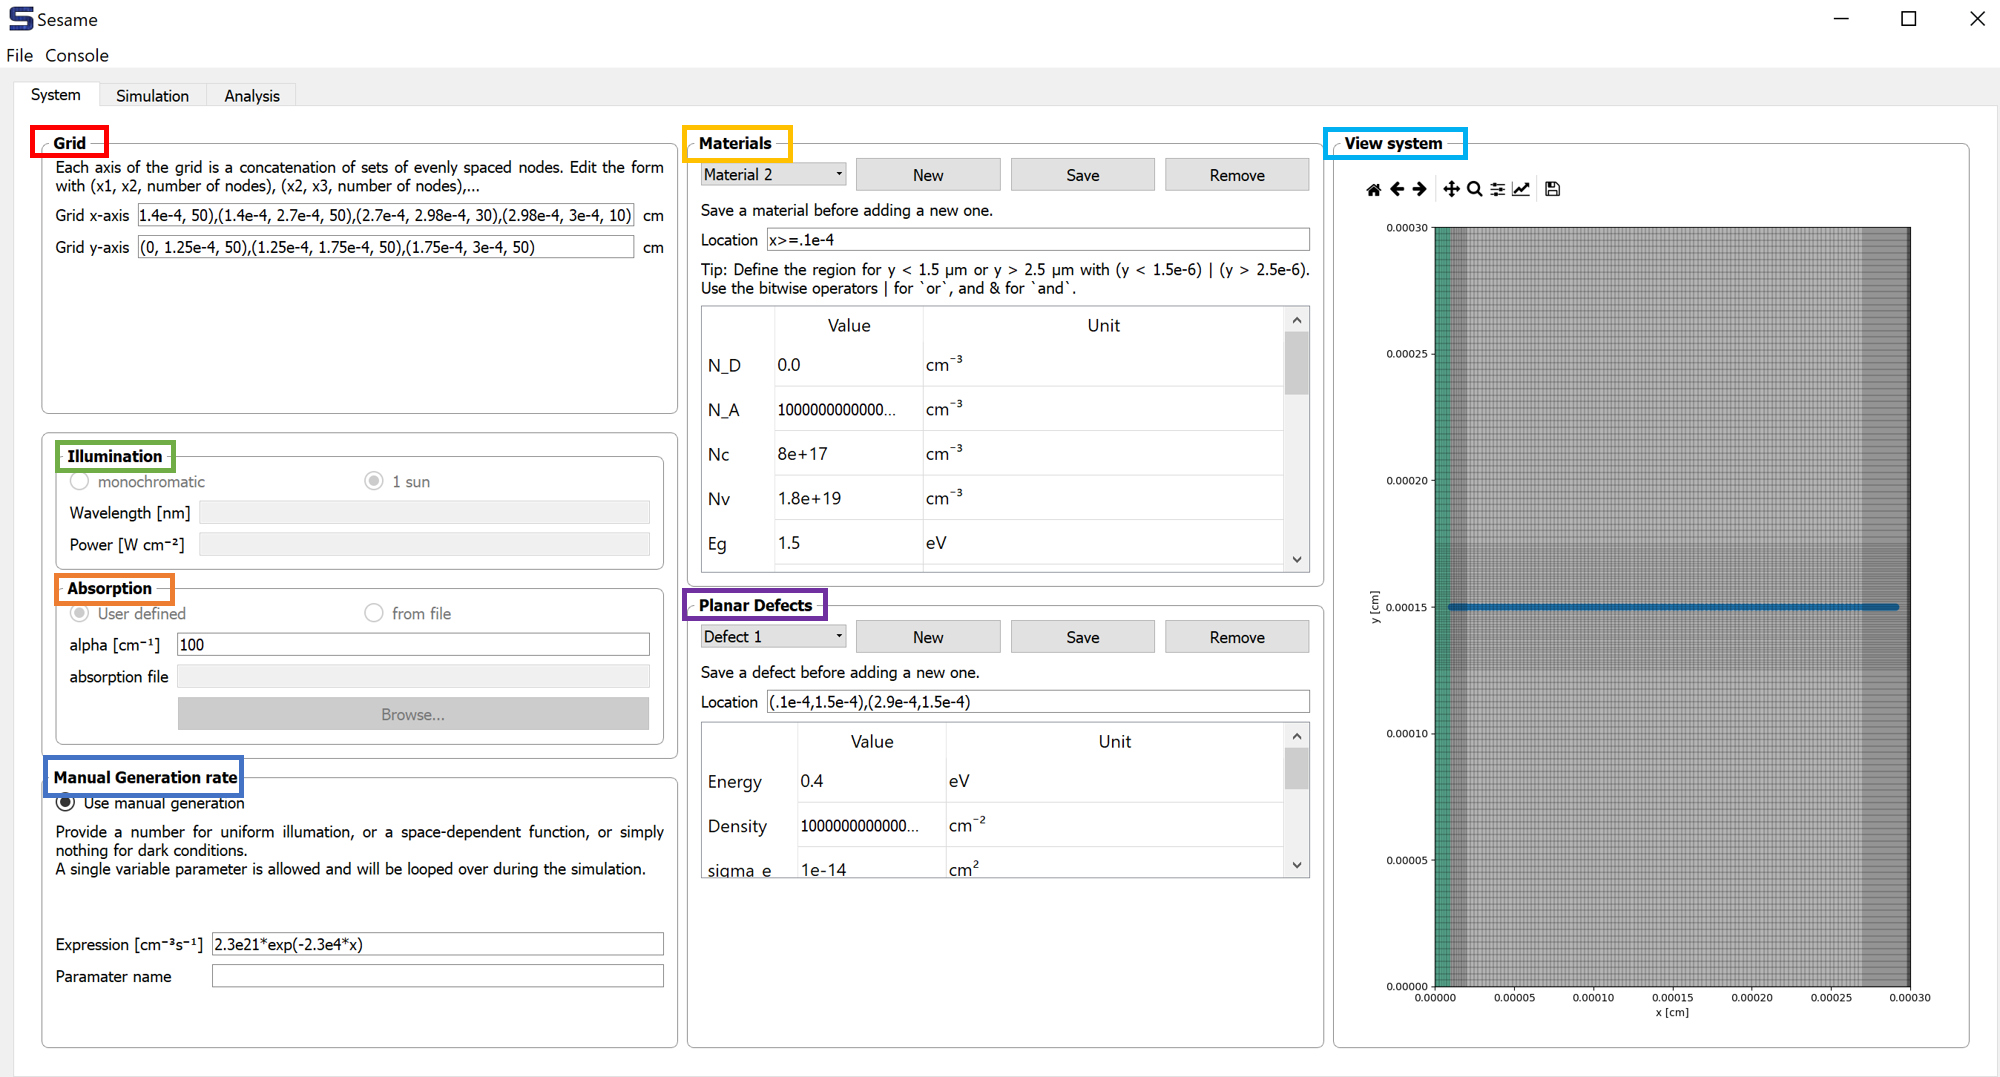Open configure subplots sliders icon
The image size is (2000, 1077).
[x=1497, y=189]
